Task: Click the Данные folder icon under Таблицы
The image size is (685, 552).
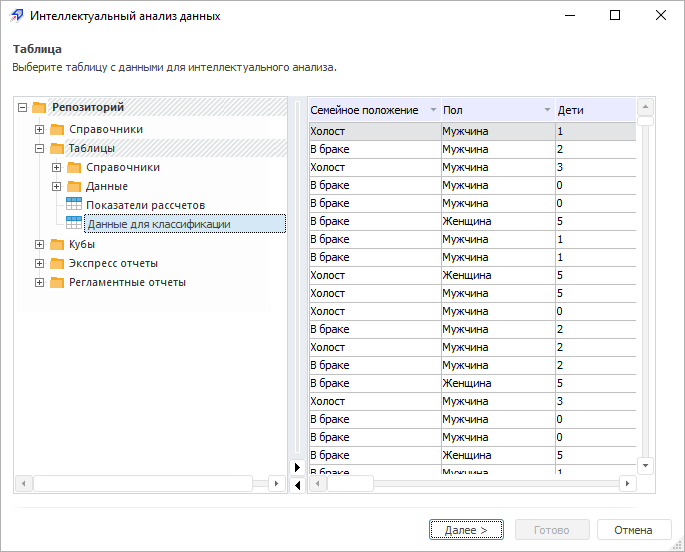Action: click(x=74, y=187)
